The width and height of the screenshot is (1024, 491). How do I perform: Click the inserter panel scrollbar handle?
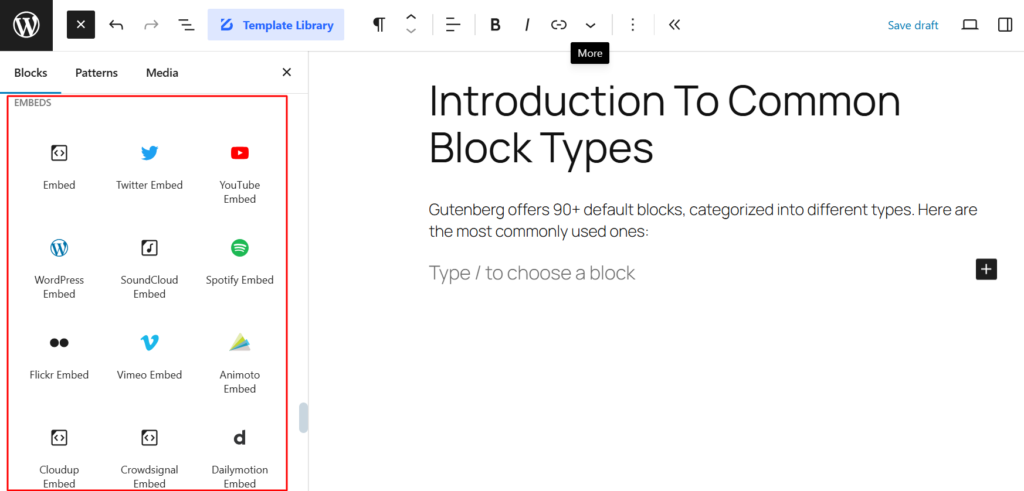[x=303, y=417]
